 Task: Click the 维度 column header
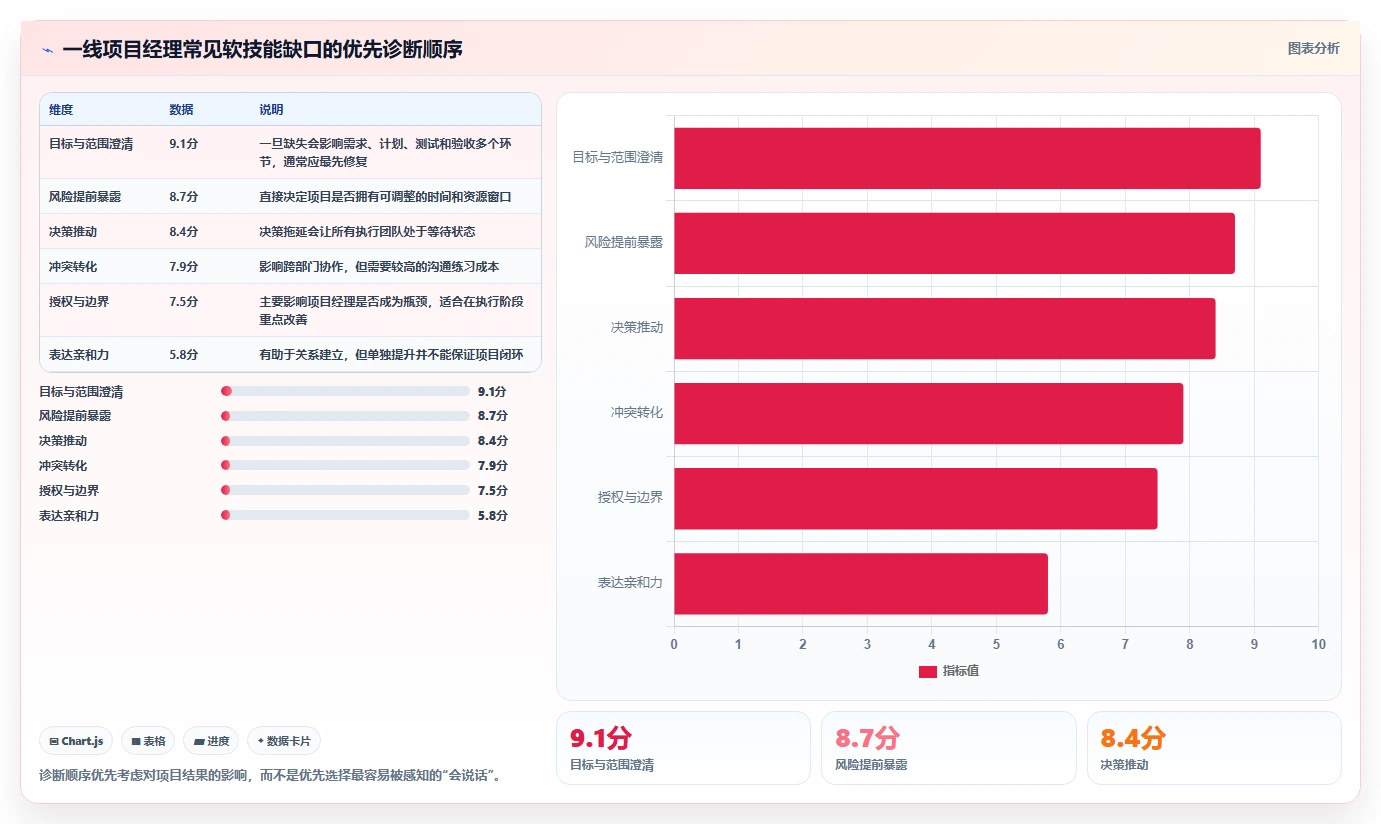tap(61, 110)
